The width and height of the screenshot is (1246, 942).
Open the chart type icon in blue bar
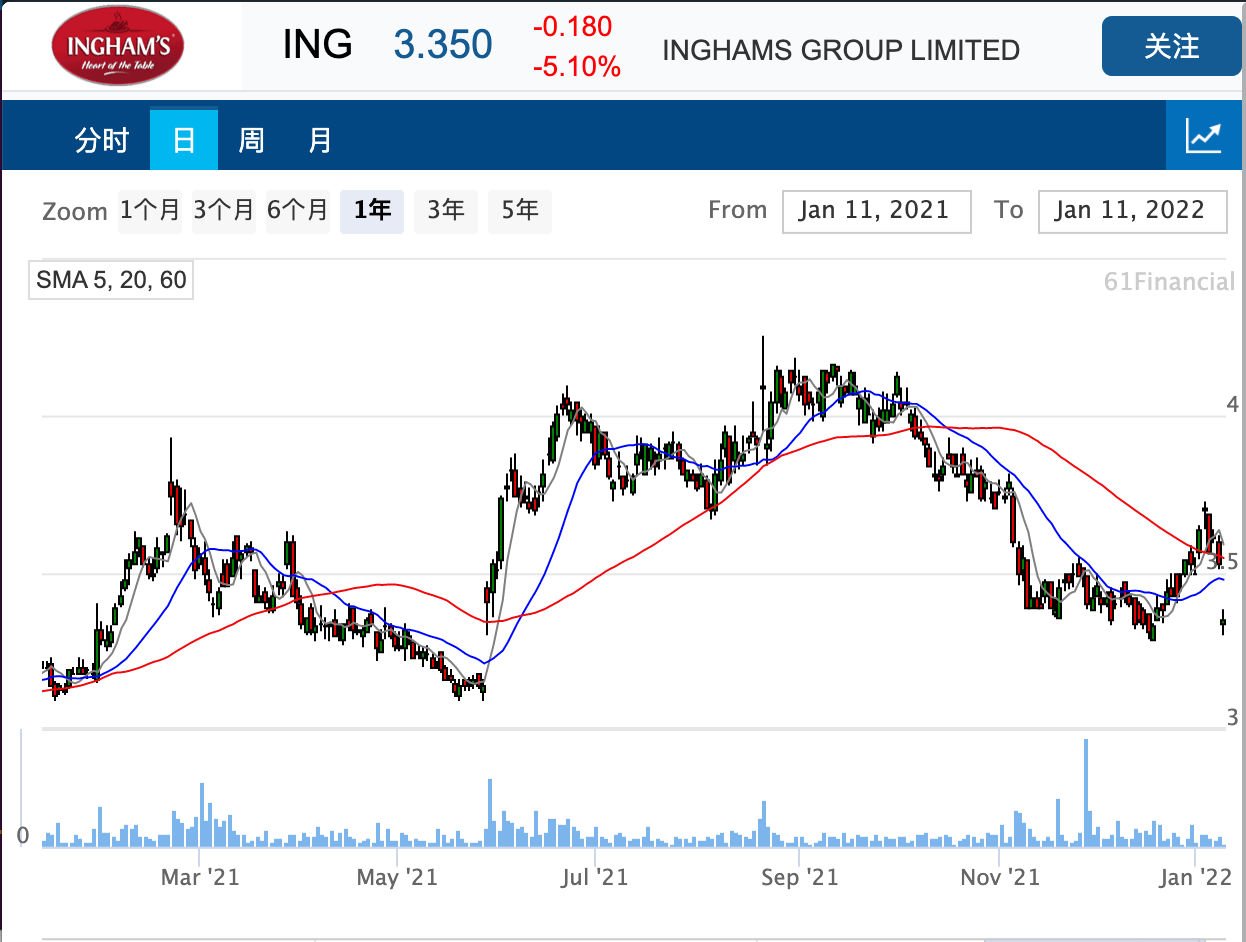[x=1204, y=135]
